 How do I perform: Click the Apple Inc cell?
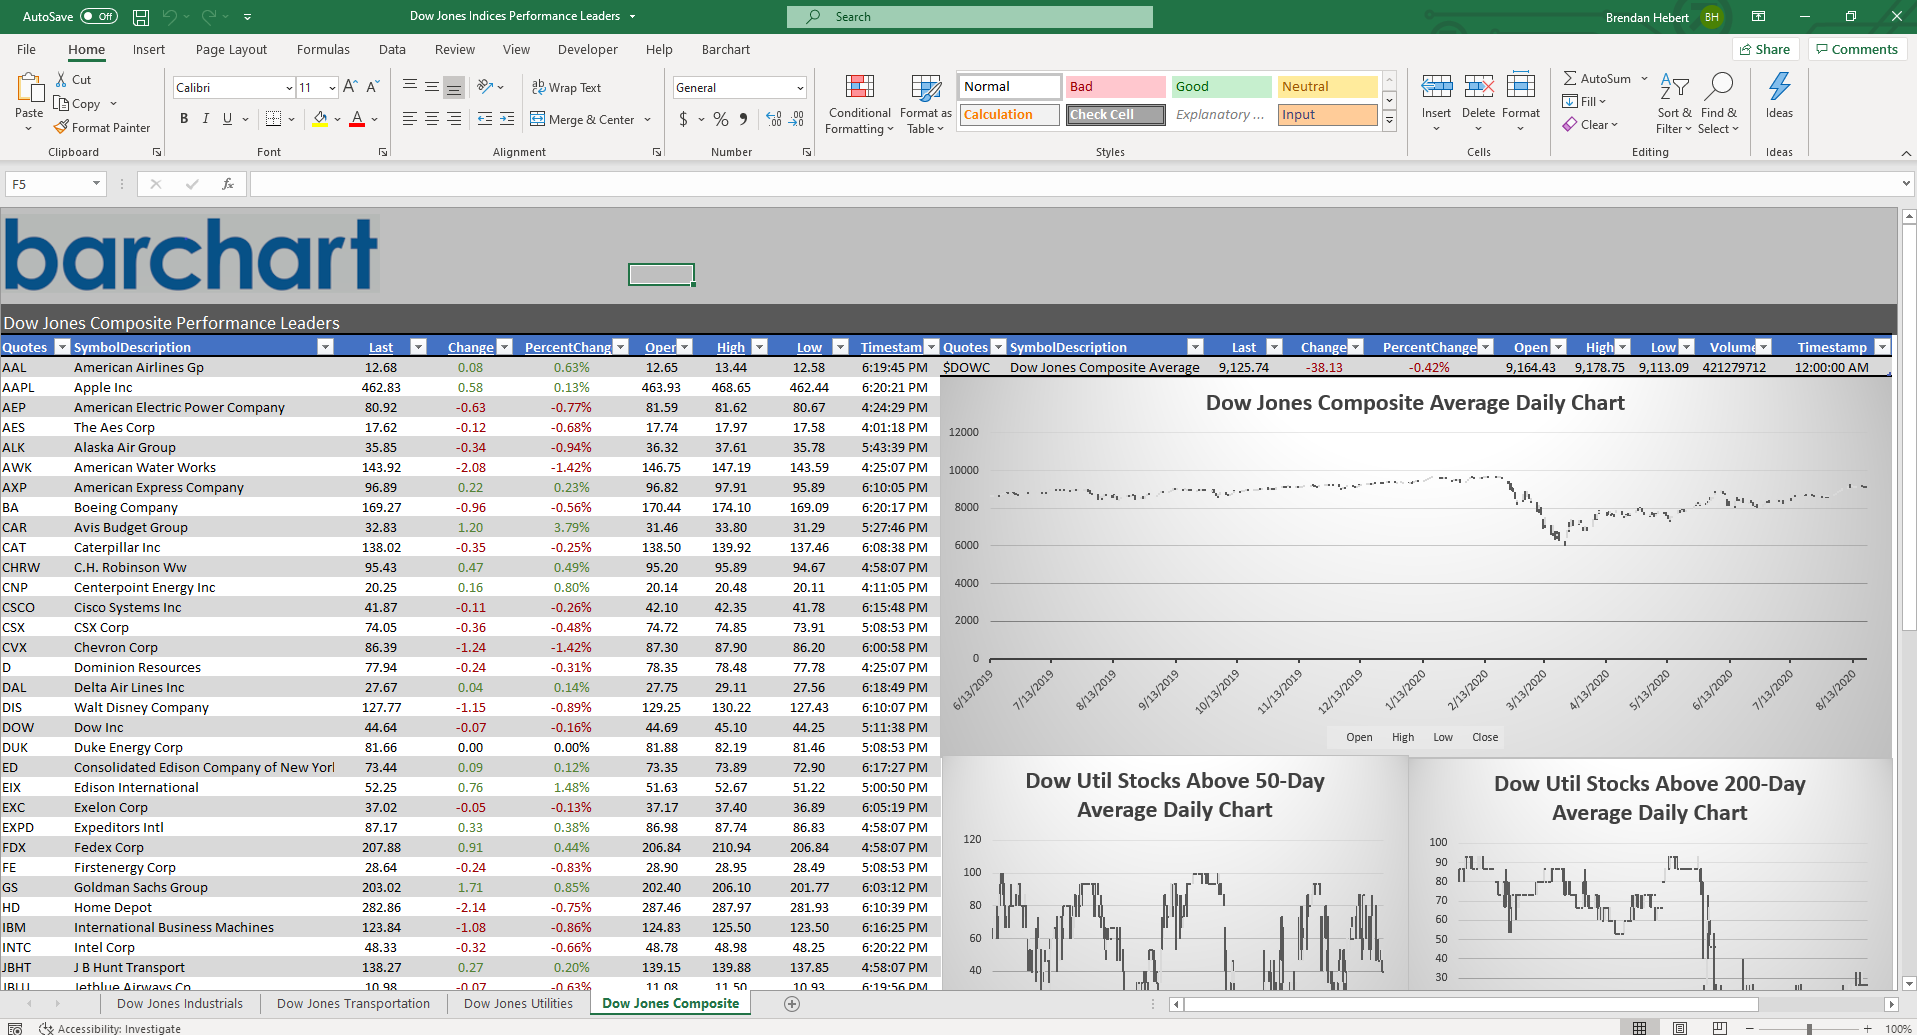coord(204,387)
